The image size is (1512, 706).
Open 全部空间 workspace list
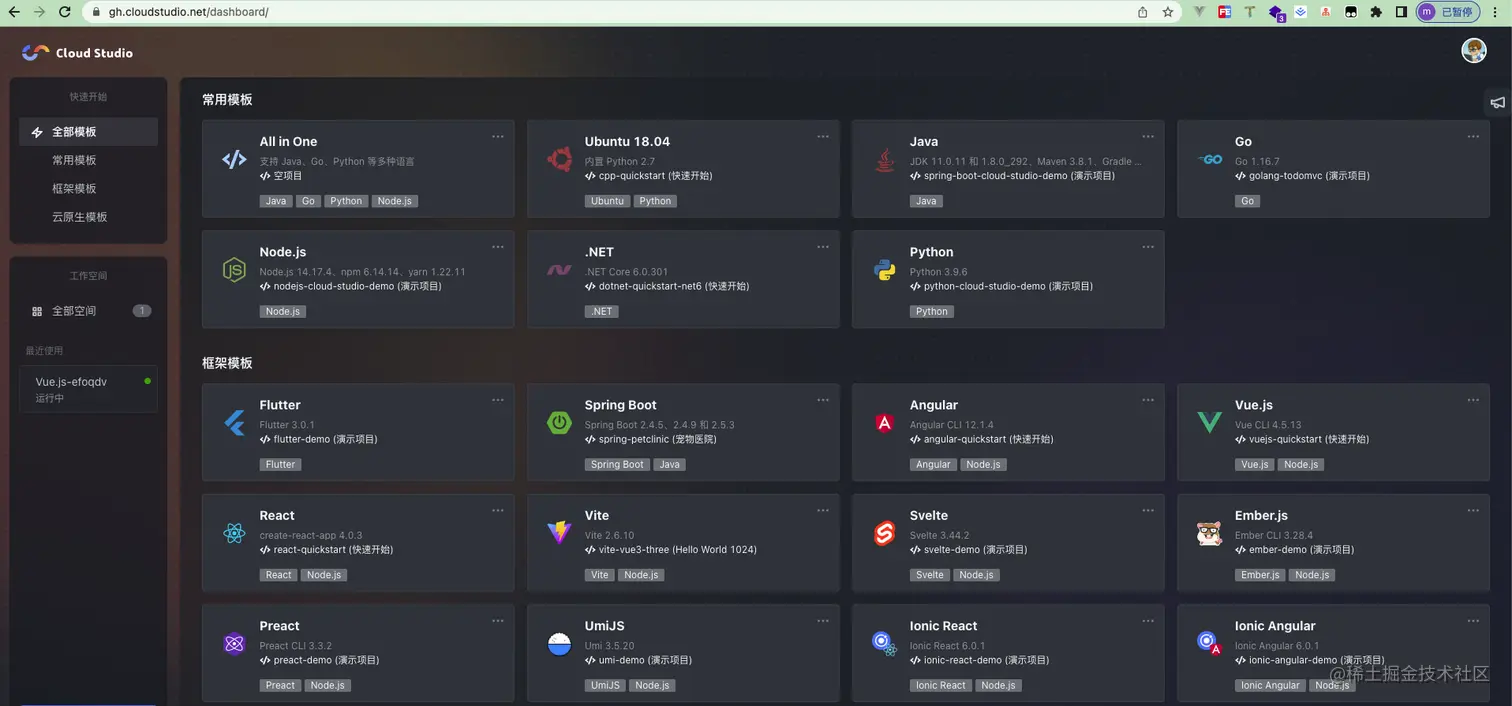[x=89, y=311]
